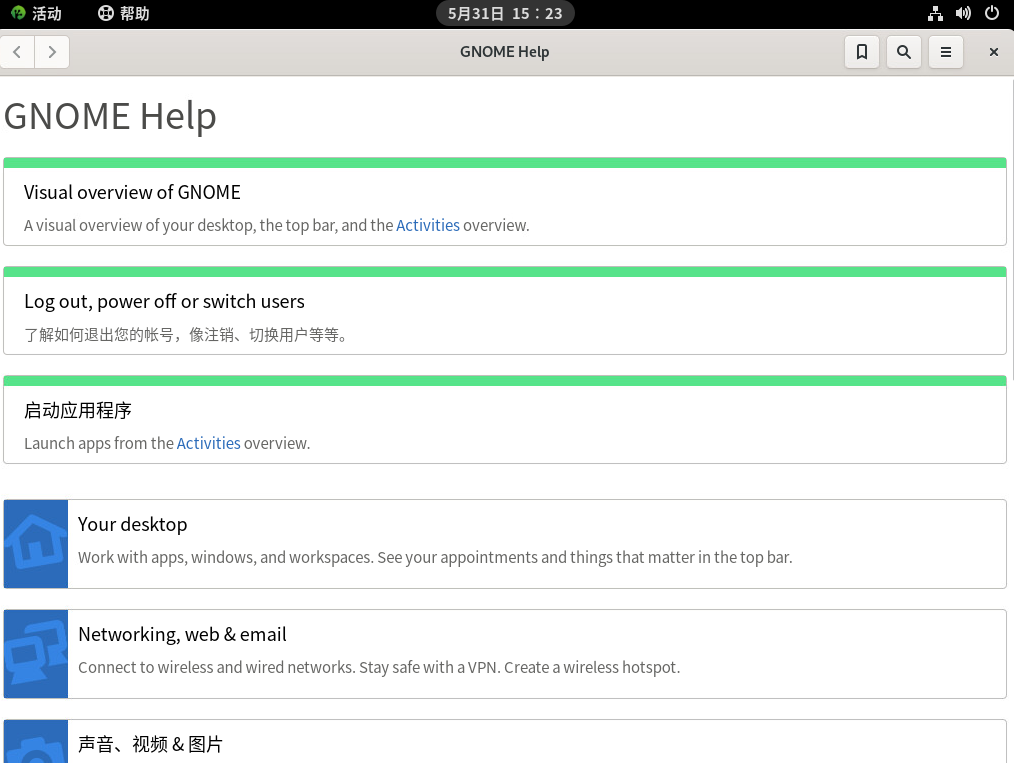The height and width of the screenshot is (763, 1014).
Task: Click the forward navigation arrow
Action: point(52,52)
